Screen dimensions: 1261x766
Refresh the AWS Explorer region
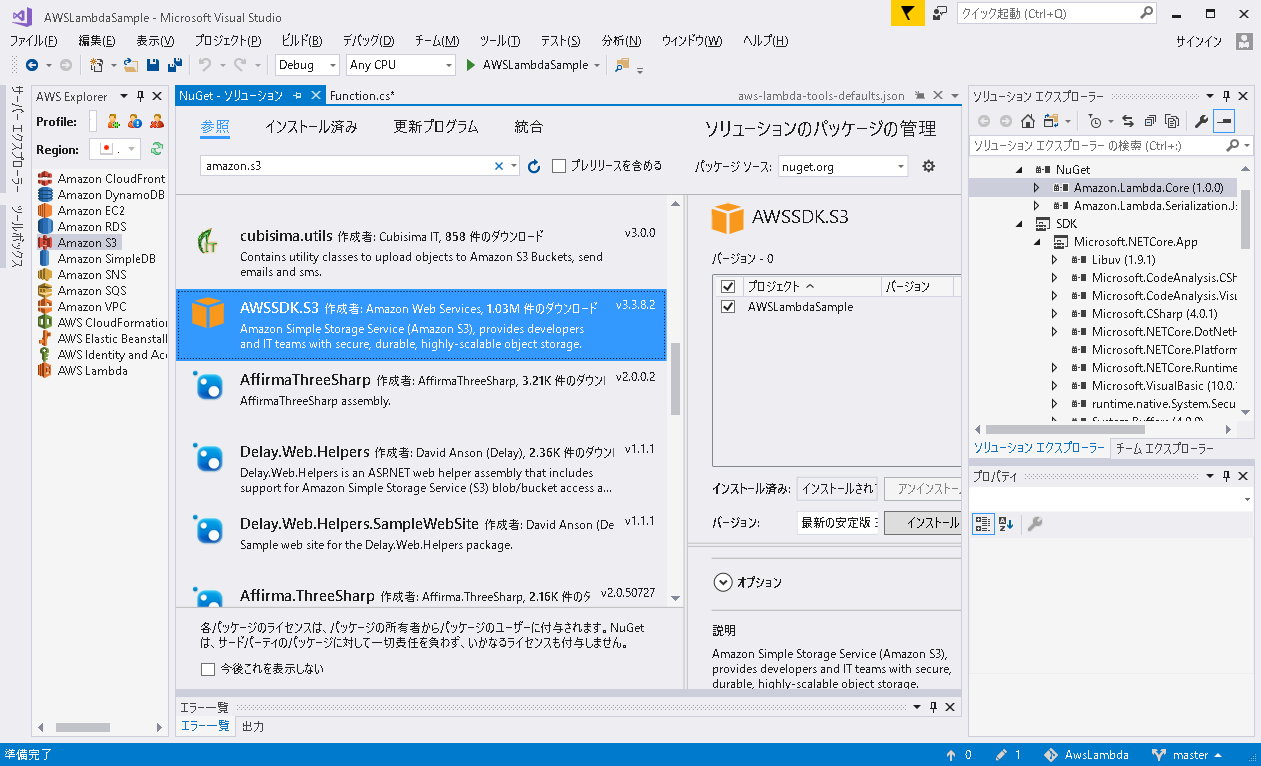[157, 147]
